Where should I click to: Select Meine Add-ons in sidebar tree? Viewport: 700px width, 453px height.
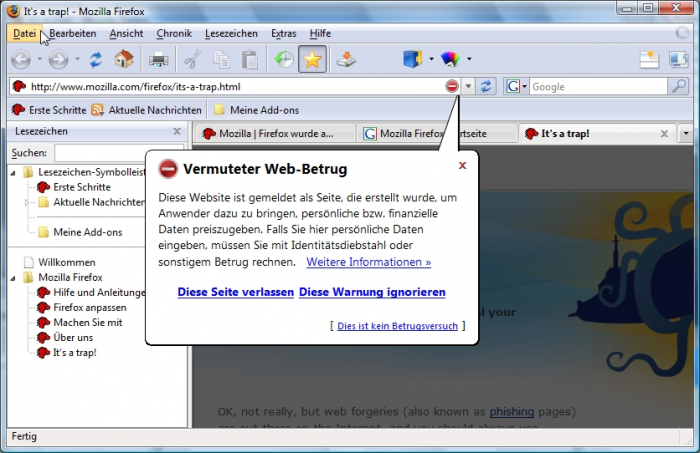[80, 232]
